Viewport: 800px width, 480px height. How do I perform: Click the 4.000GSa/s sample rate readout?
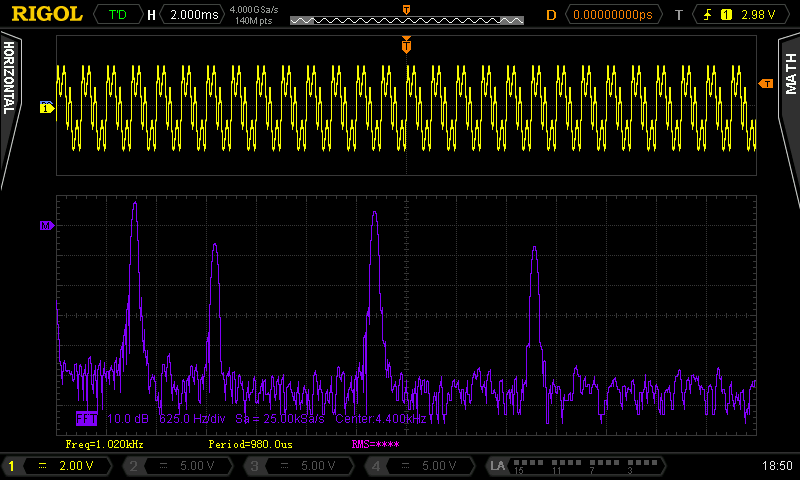pyautogui.click(x=254, y=9)
